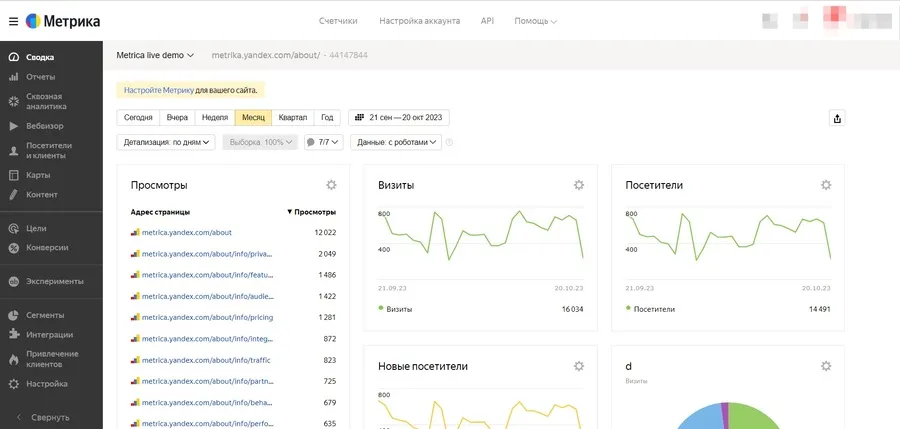Open the Данные: с роботами dropdown
The height and width of the screenshot is (429, 900).
tap(395, 143)
